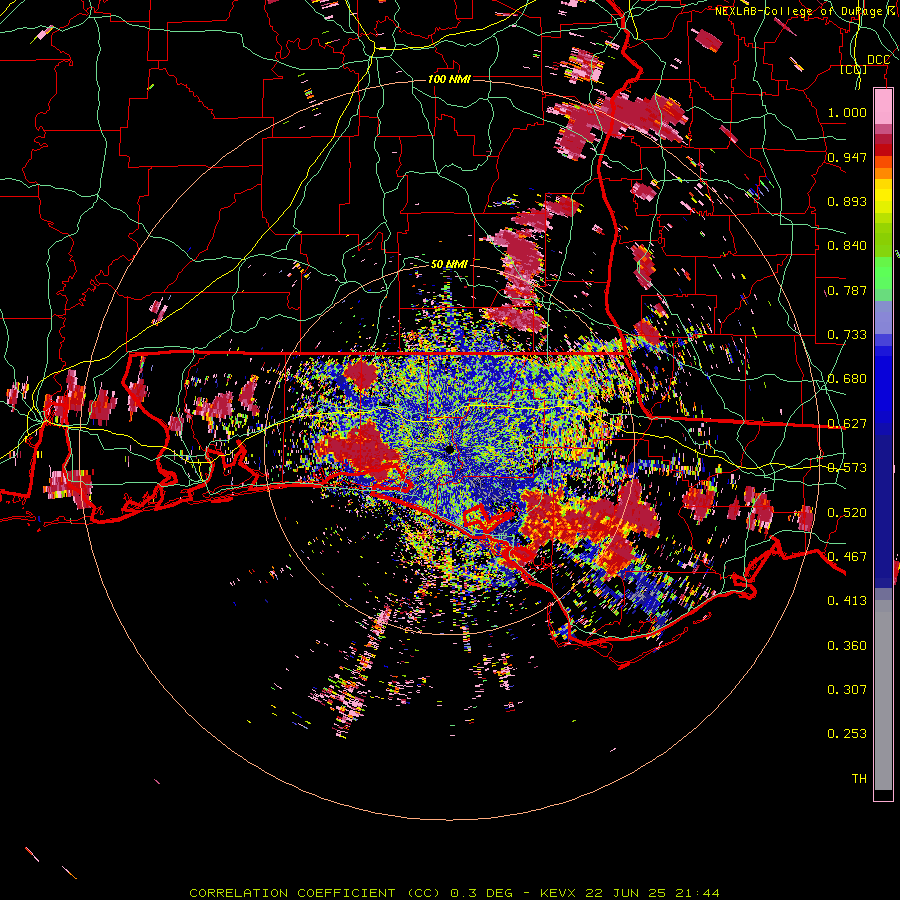Select the 0.360 scale value
This screenshot has height=900, width=900.
pos(847,646)
